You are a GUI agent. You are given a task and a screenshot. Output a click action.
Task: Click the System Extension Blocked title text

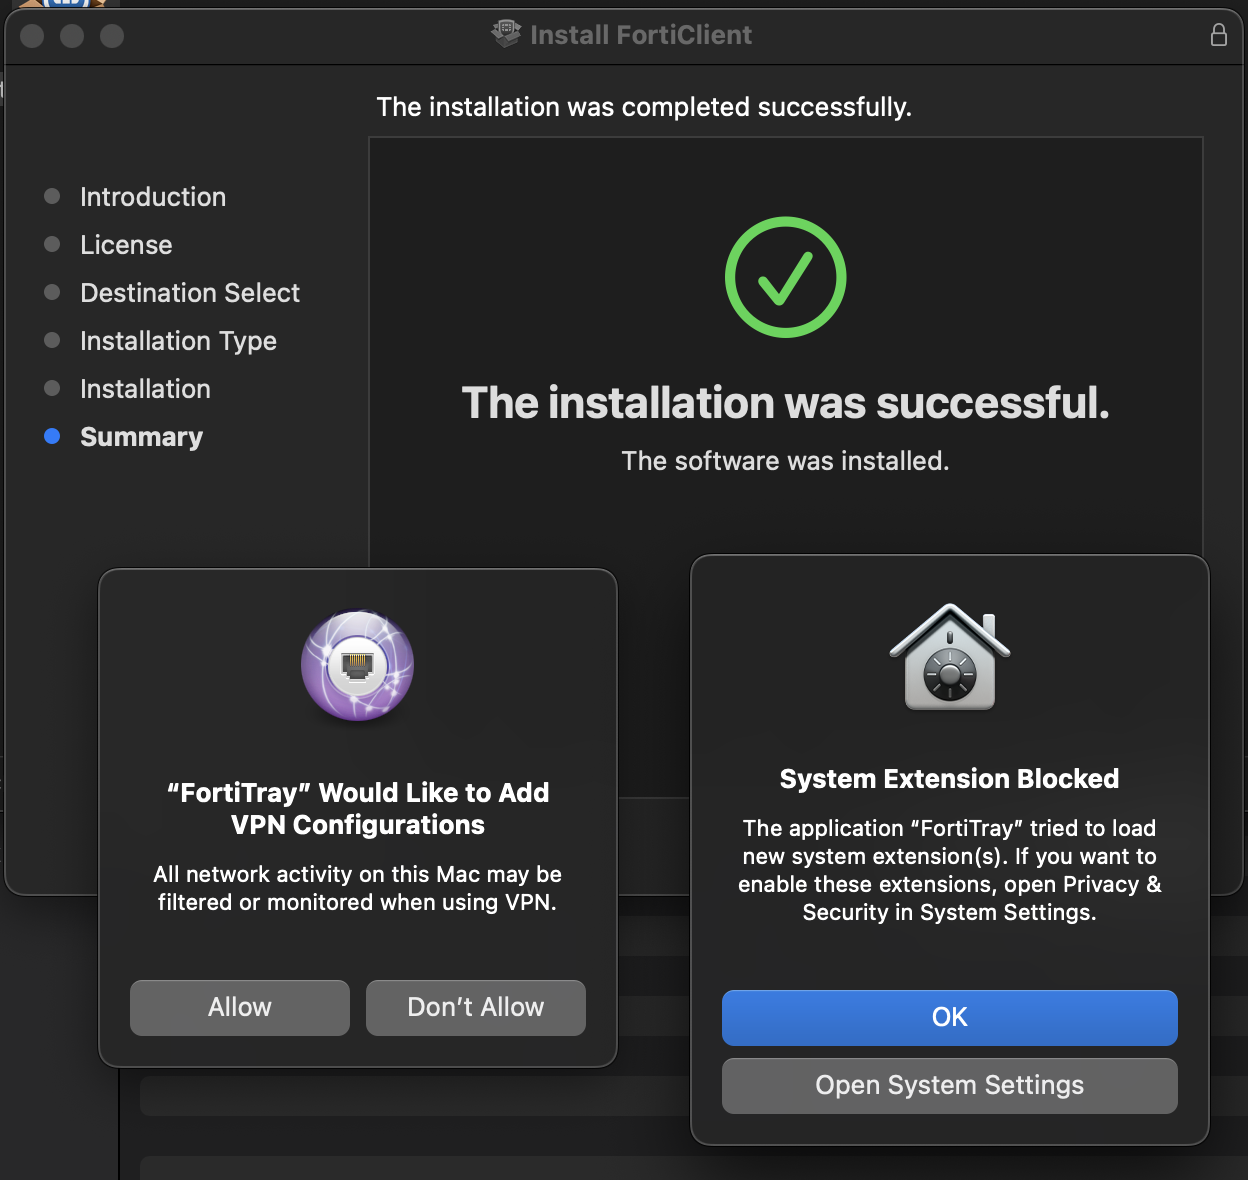949,779
